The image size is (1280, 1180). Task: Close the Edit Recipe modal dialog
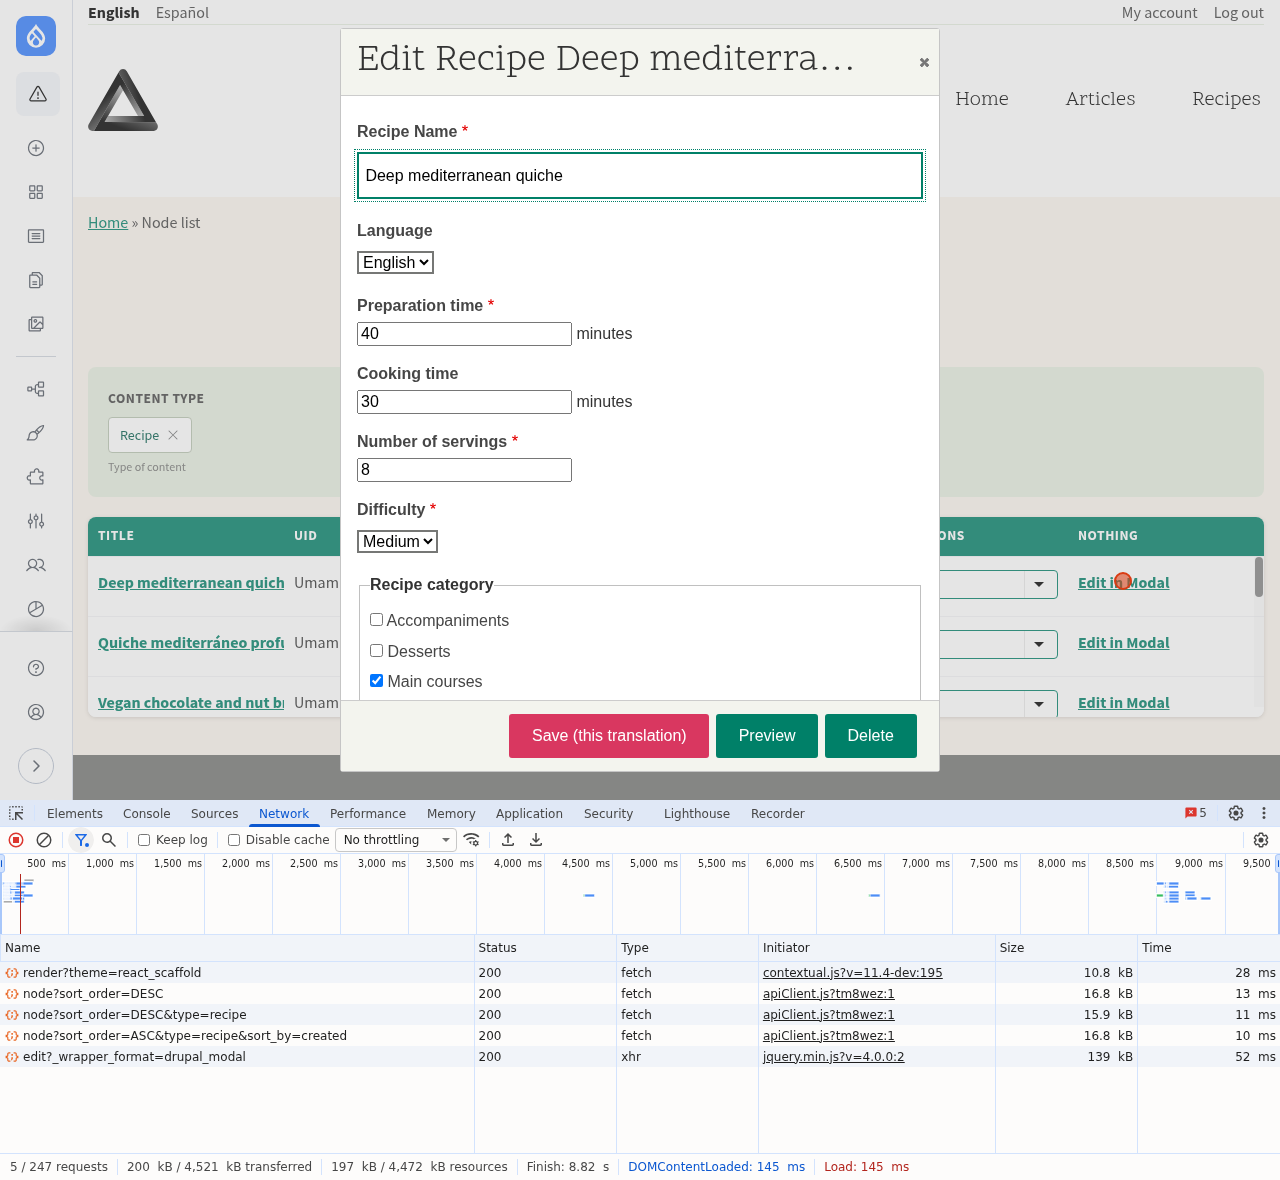pos(924,62)
